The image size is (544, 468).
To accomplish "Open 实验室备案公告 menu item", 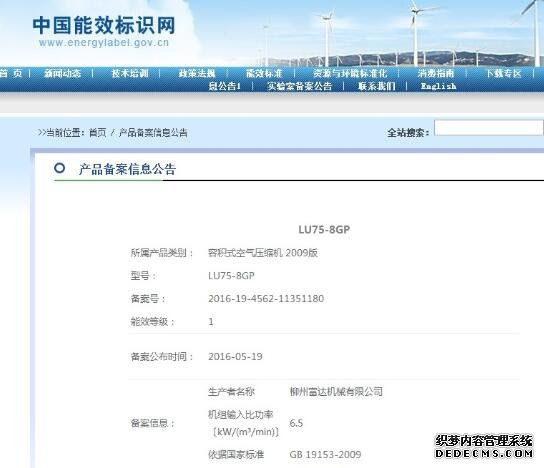I will point(300,86).
